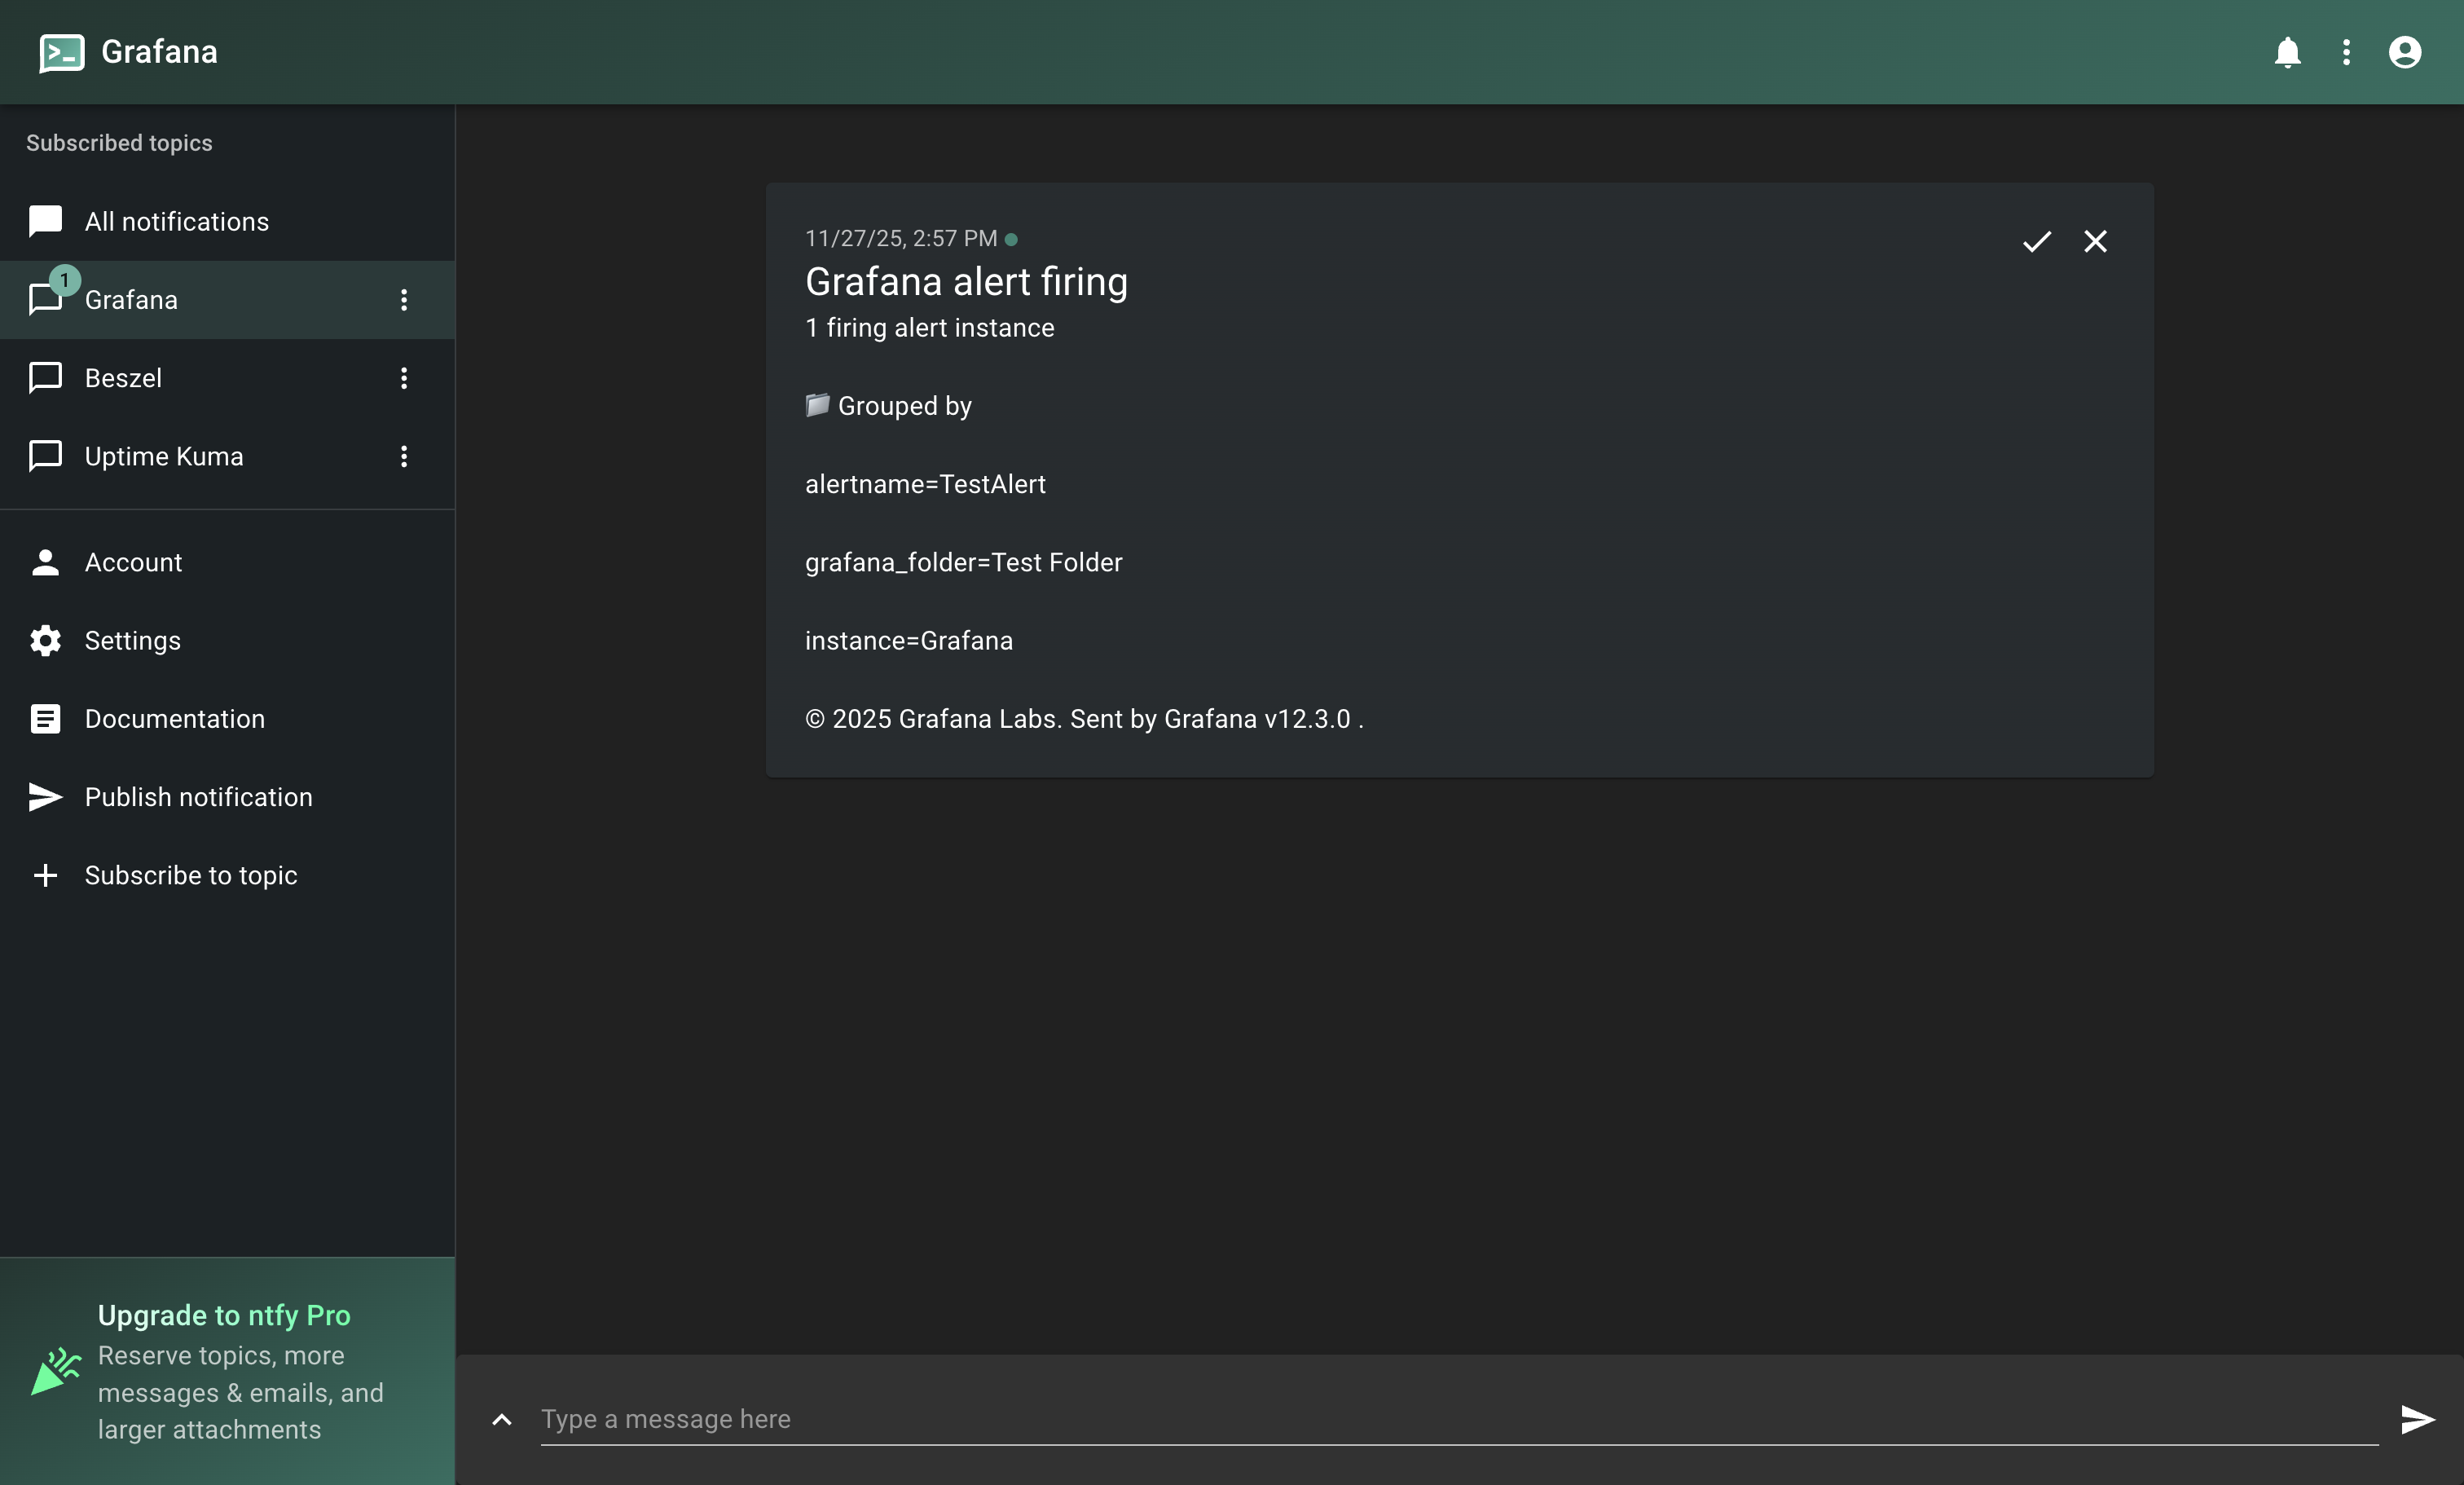Click the notification bell icon in header
This screenshot has width=2464, height=1485.
click(2287, 52)
